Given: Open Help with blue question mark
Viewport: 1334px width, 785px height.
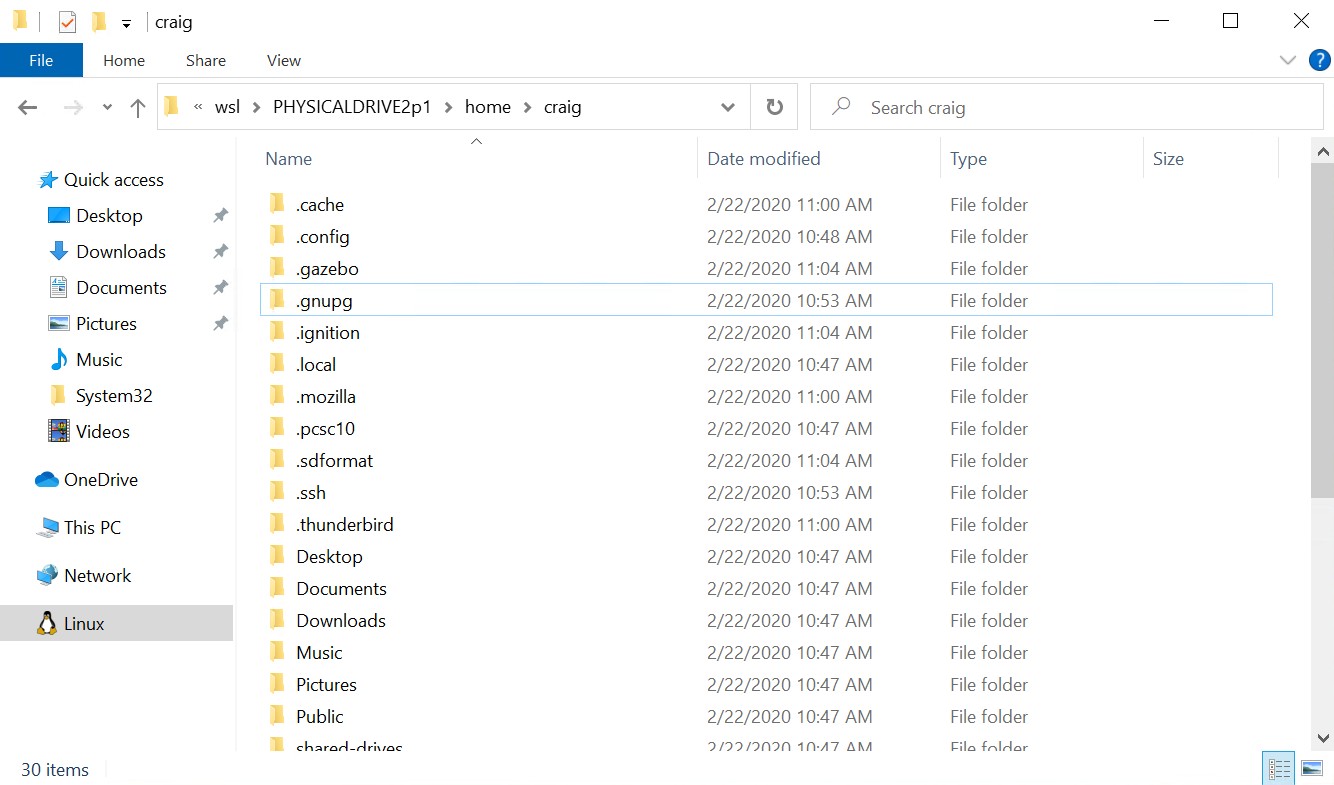Looking at the screenshot, I should (x=1320, y=60).
